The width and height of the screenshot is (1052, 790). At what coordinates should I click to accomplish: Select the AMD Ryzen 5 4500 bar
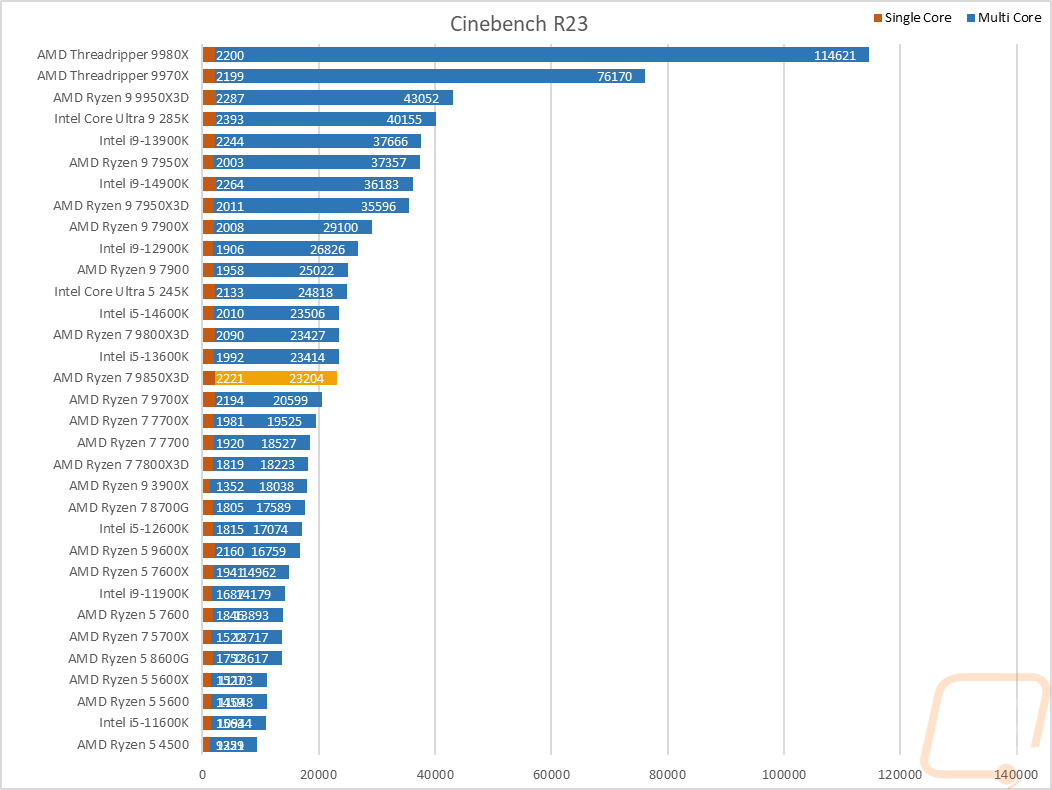230,744
